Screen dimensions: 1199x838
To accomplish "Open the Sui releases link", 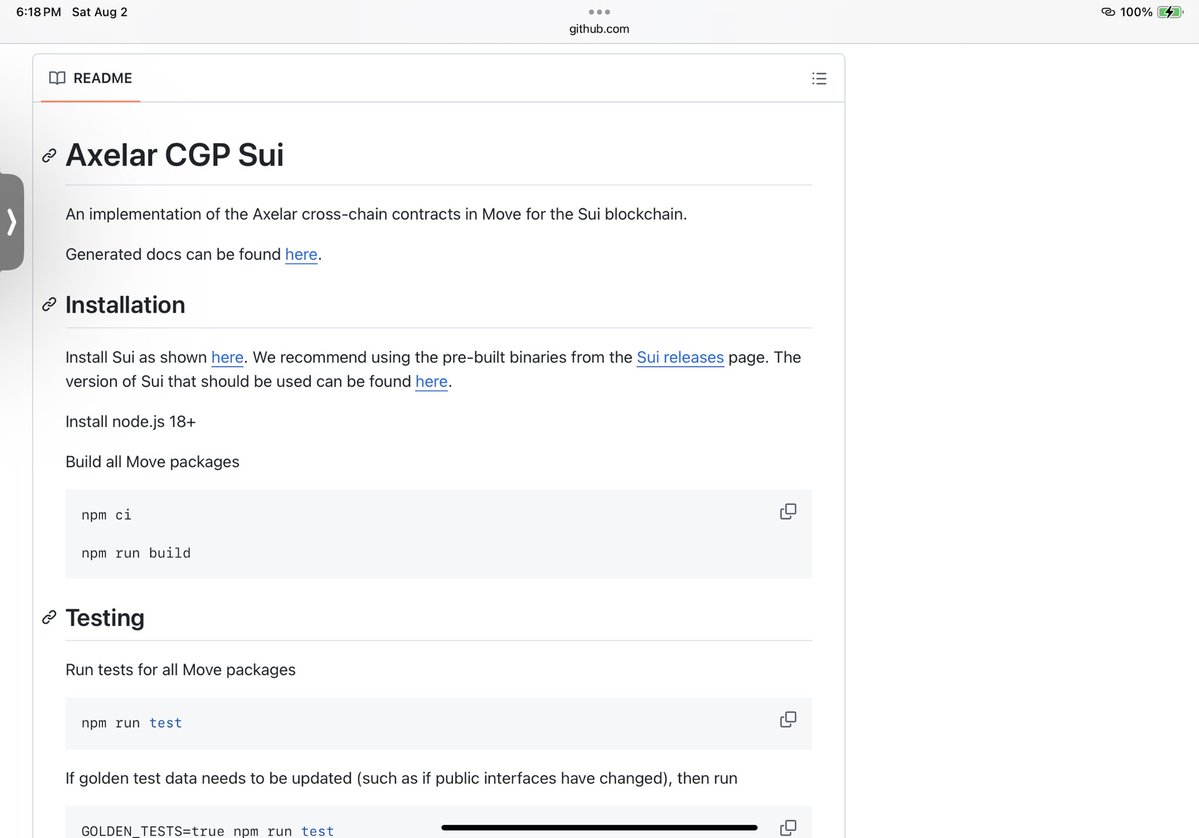I will click(680, 358).
